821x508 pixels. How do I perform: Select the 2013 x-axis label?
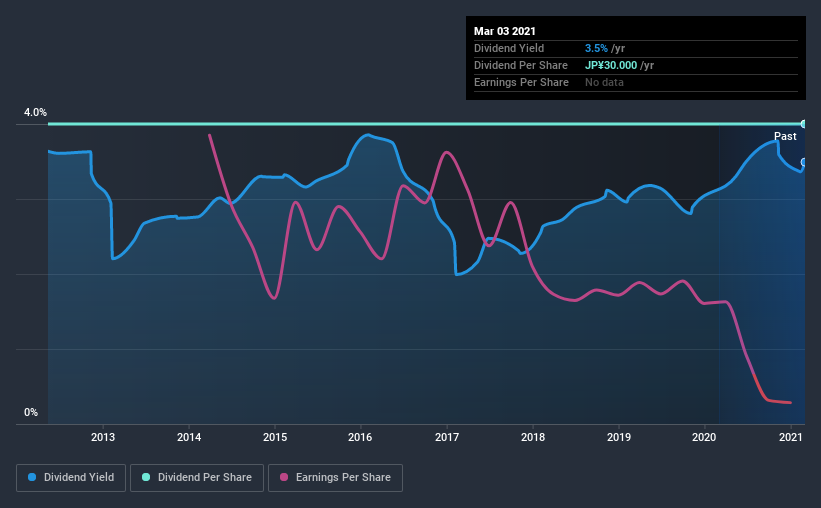point(103,437)
